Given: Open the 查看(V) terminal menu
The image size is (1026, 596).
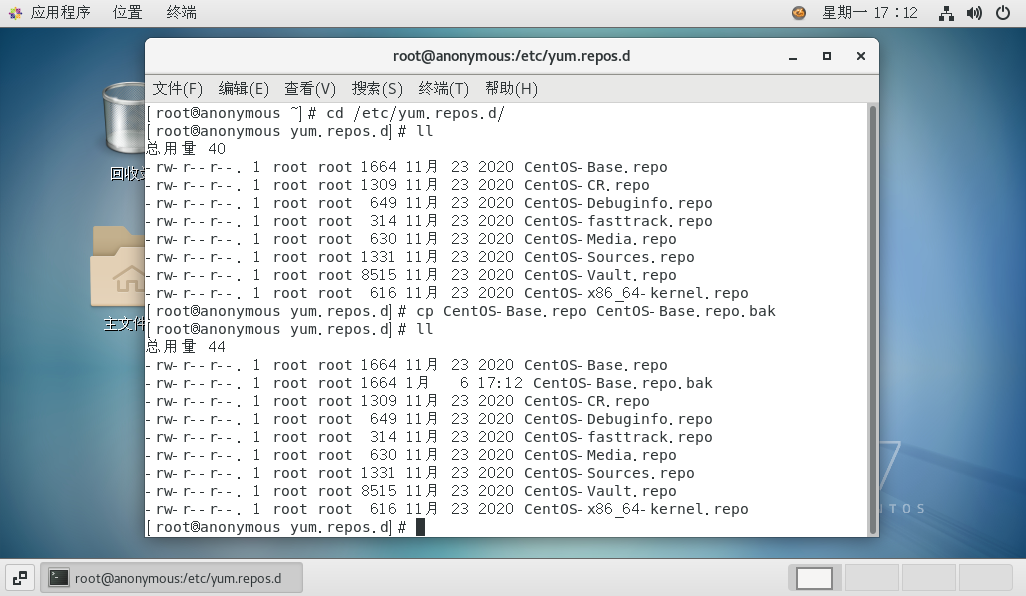Looking at the screenshot, I should coord(310,88).
